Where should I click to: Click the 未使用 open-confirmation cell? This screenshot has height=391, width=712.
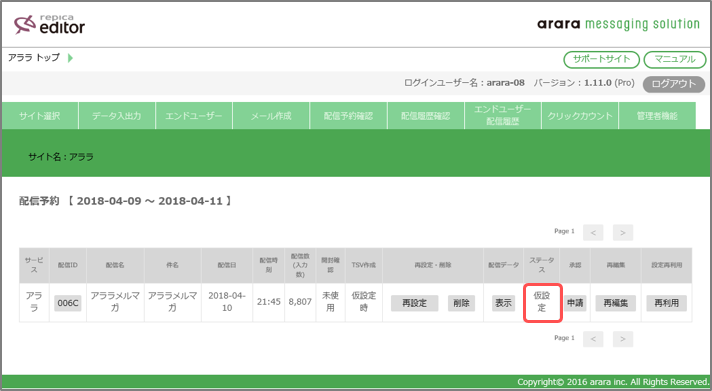pos(331,302)
